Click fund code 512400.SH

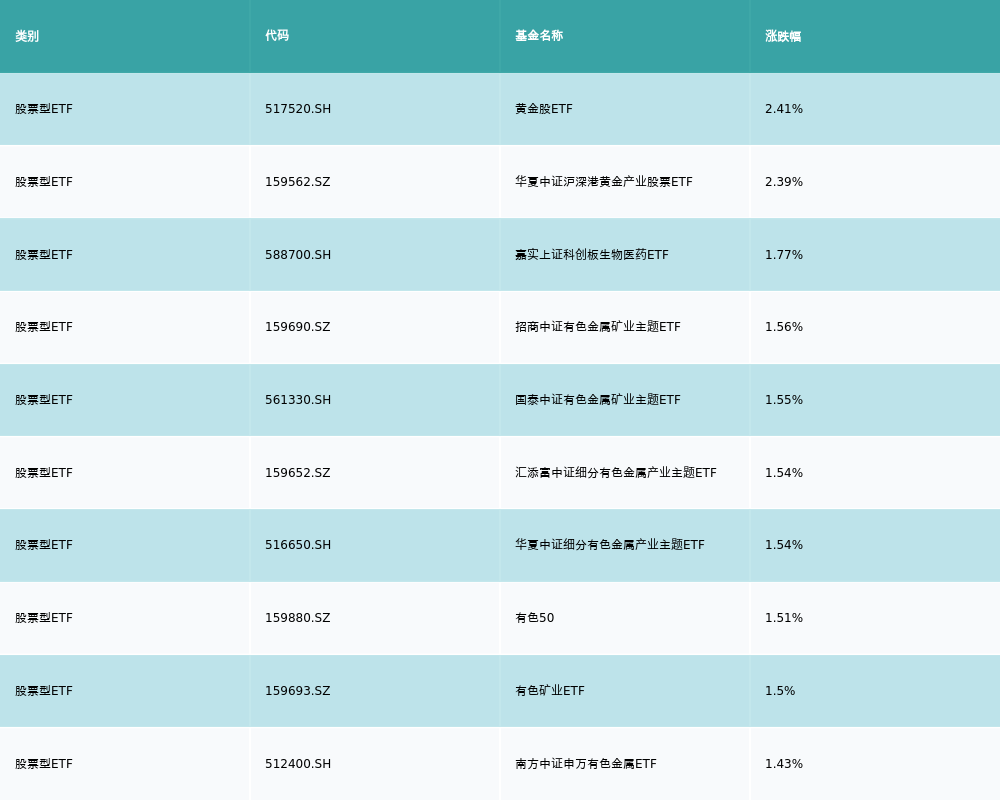pyautogui.click(x=298, y=764)
